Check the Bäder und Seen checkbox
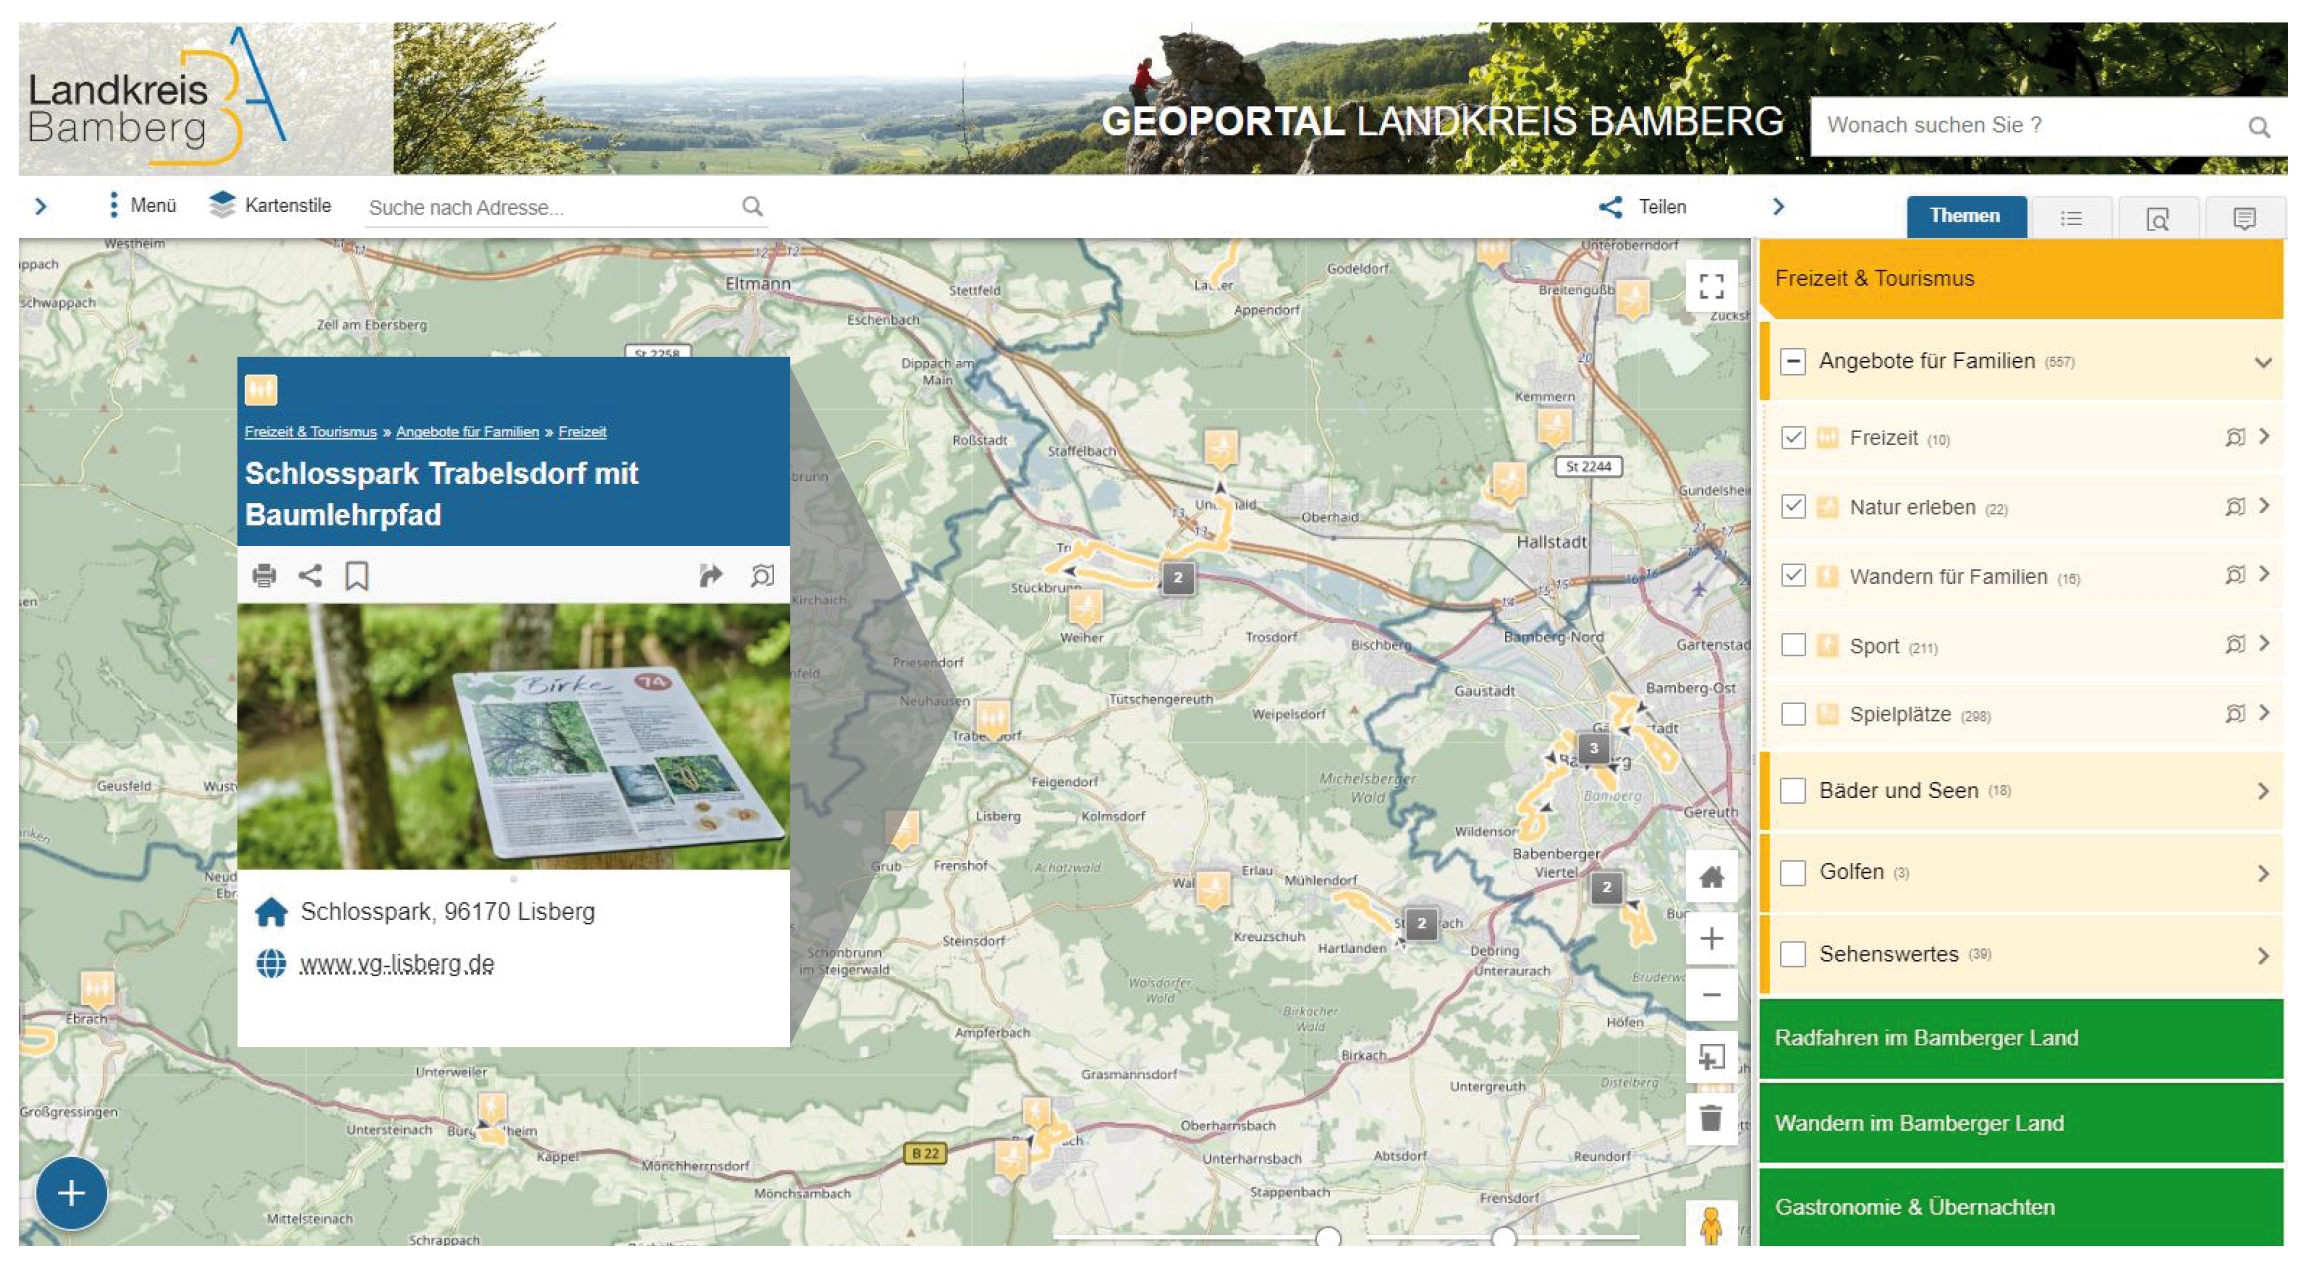The height and width of the screenshot is (1270, 2308). (1793, 791)
